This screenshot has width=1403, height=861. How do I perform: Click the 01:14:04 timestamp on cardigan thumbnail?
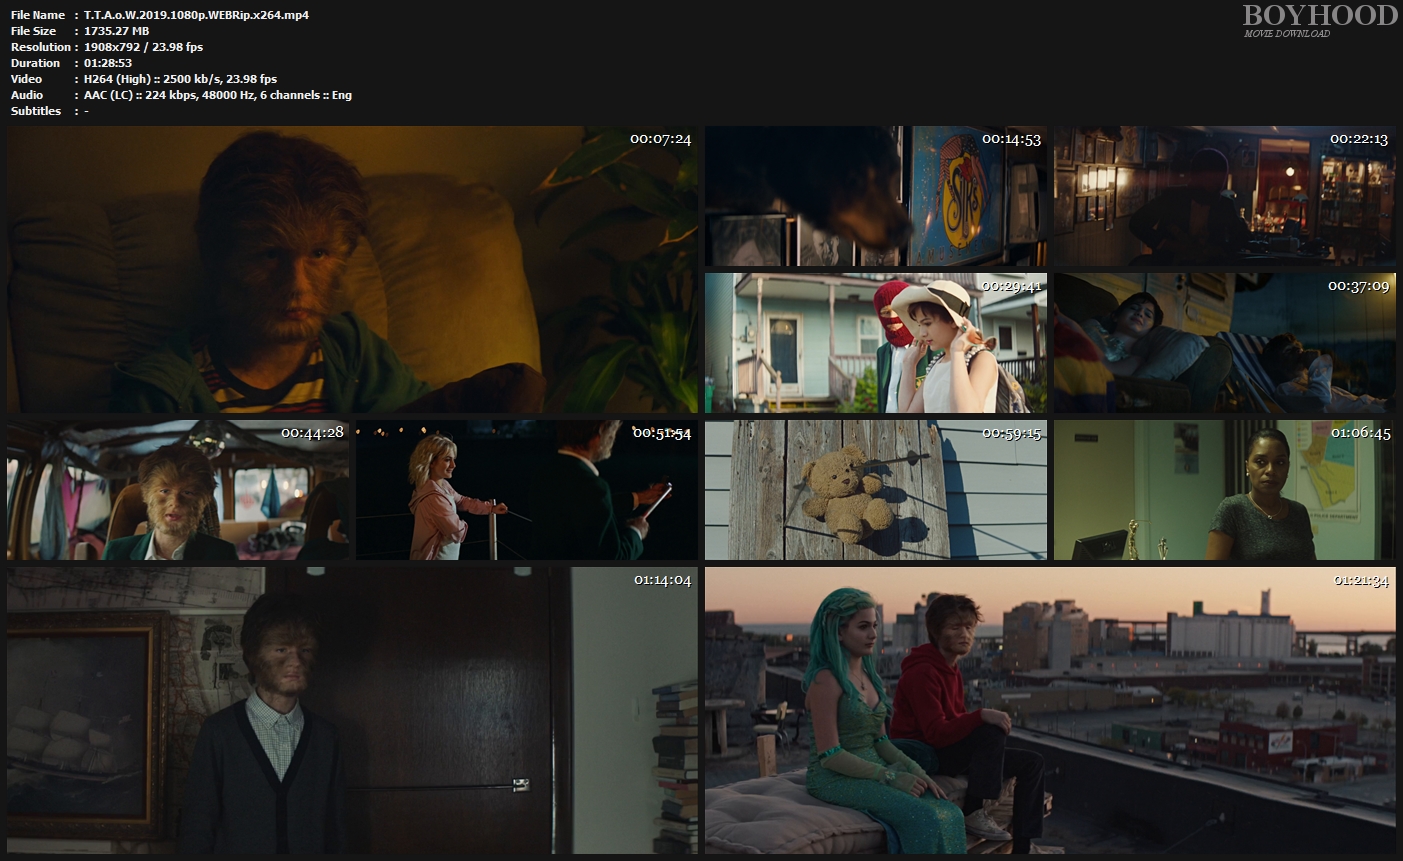click(x=662, y=580)
